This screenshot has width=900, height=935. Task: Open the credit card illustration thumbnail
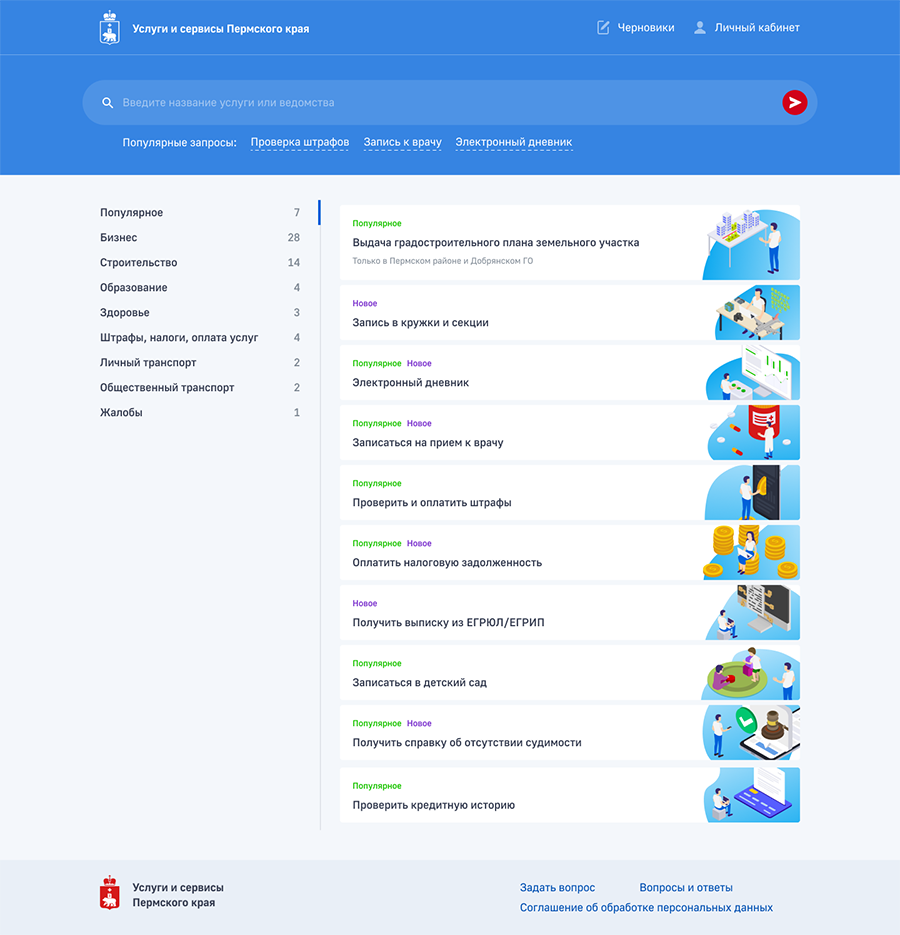click(x=751, y=795)
